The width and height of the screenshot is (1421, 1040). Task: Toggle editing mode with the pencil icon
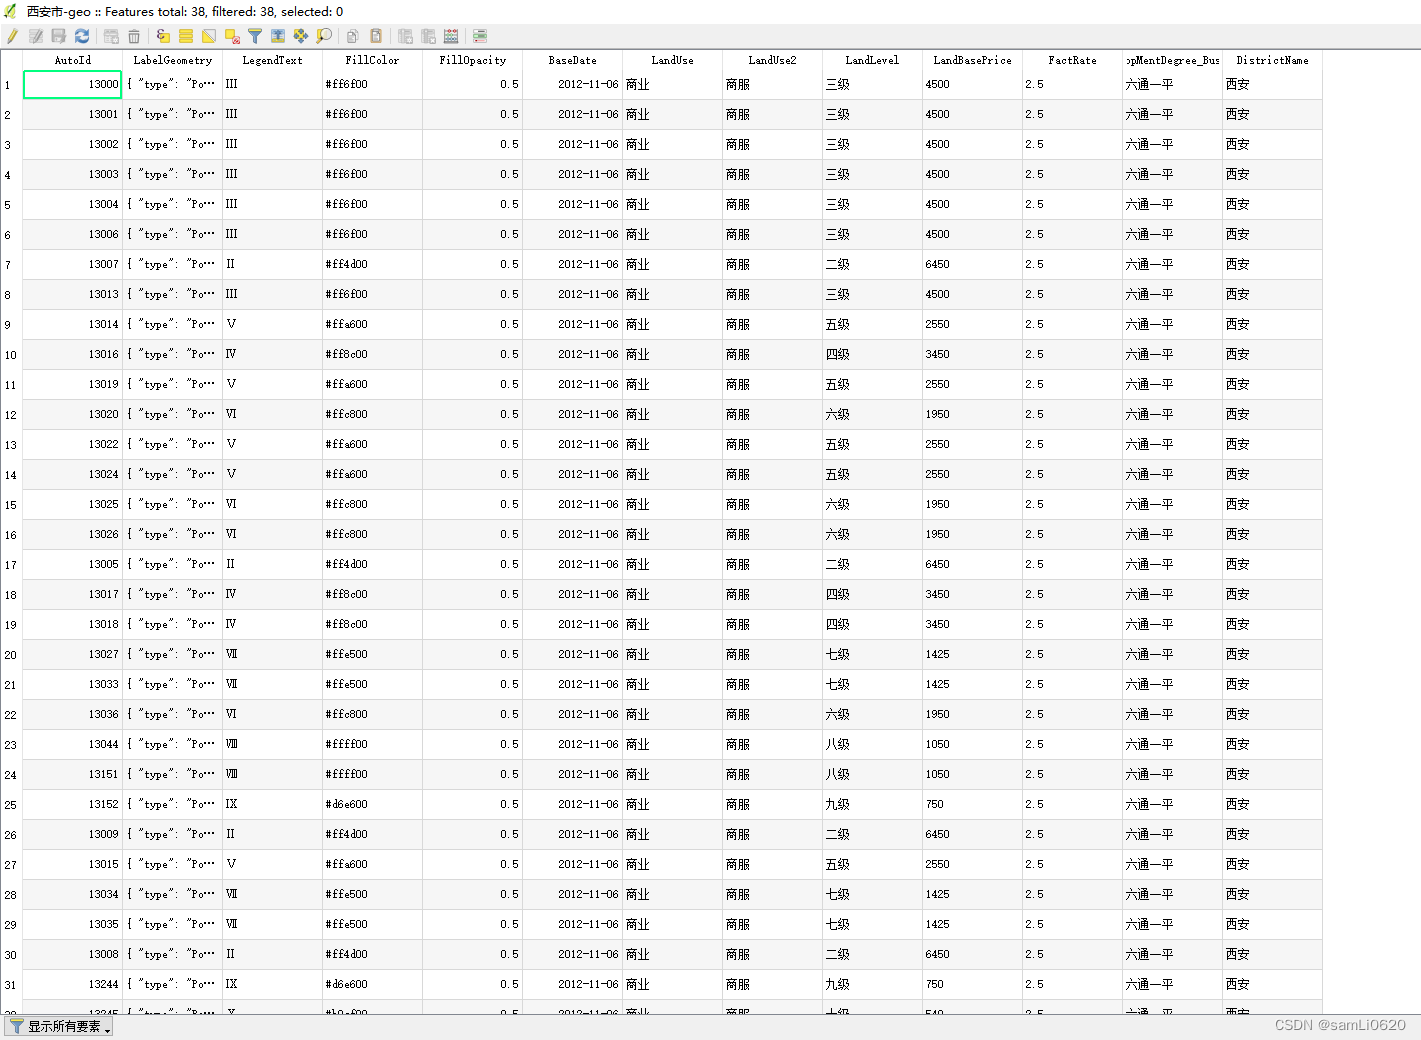point(12,36)
